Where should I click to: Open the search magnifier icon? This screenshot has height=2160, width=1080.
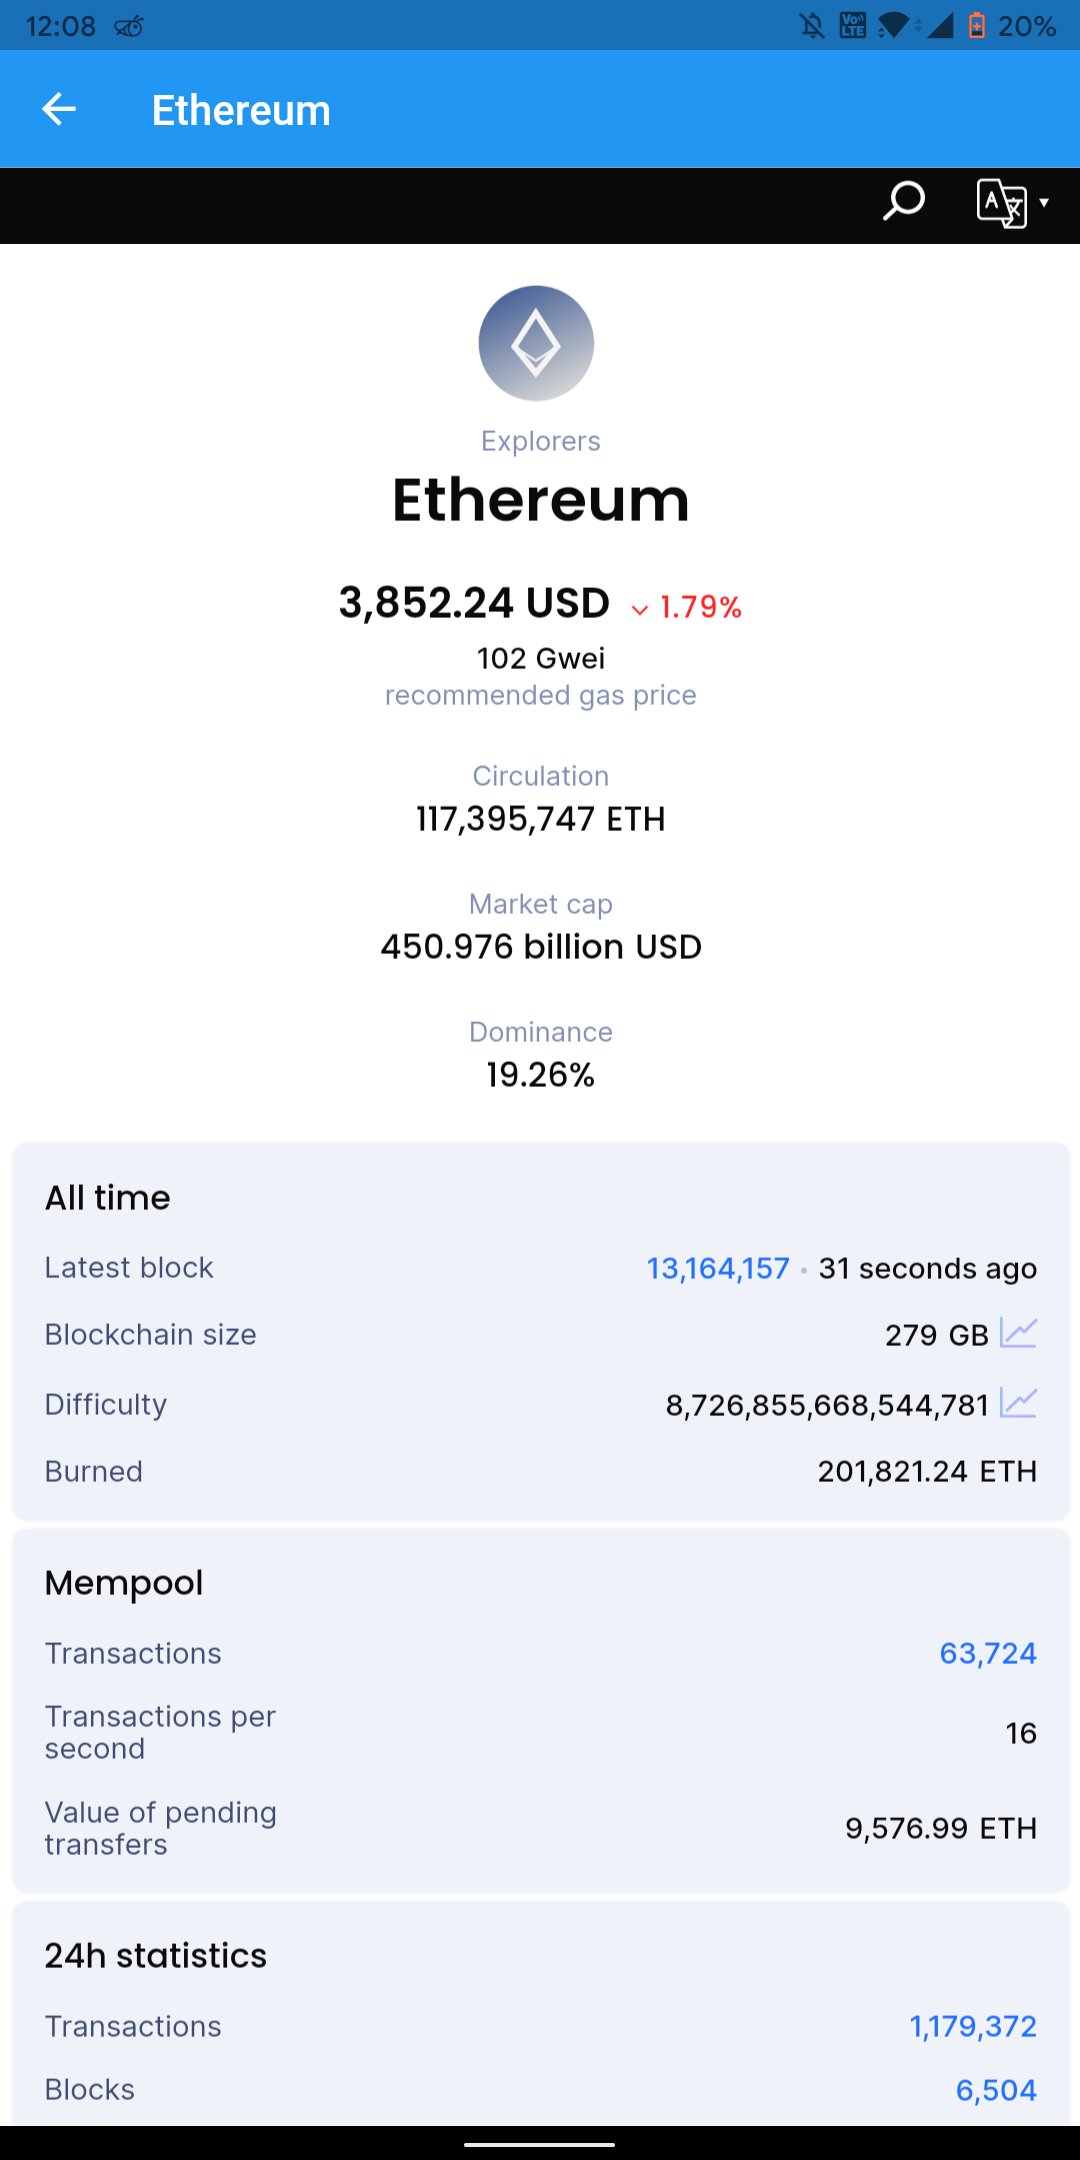coord(904,202)
